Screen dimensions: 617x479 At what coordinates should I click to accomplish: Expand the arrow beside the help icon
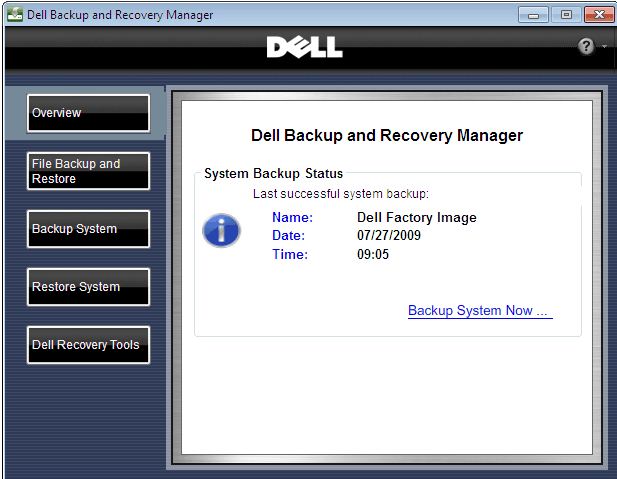click(604, 46)
